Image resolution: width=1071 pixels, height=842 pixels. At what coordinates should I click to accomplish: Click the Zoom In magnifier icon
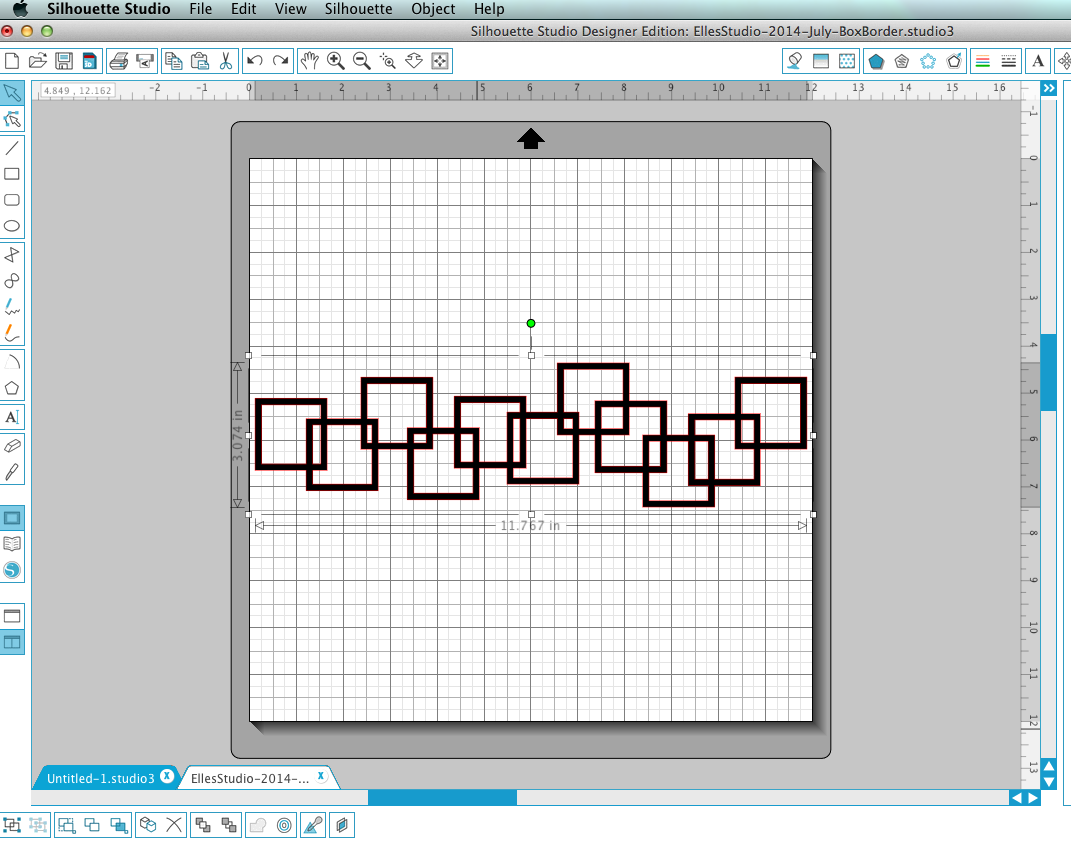(335, 61)
